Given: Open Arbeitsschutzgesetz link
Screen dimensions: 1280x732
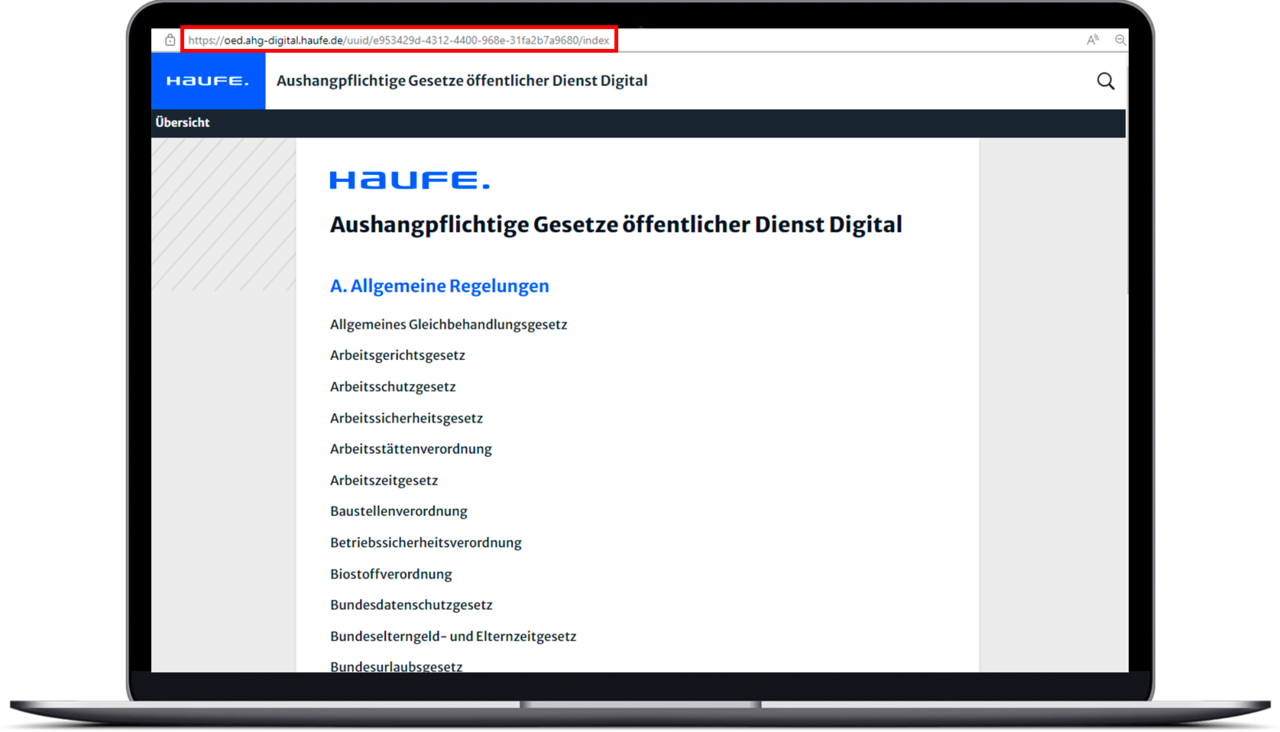Looking at the screenshot, I should tap(393, 387).
